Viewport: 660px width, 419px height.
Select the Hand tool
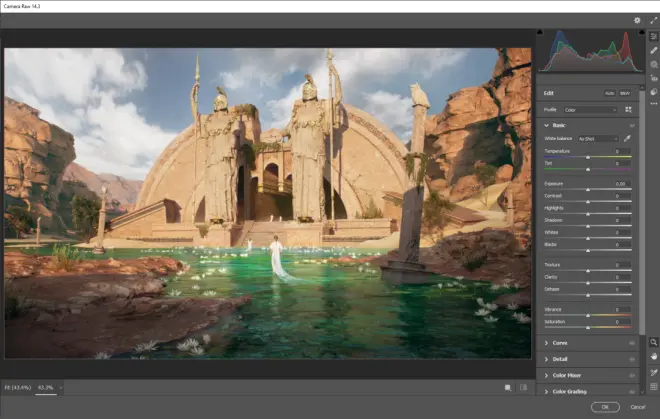(x=653, y=357)
